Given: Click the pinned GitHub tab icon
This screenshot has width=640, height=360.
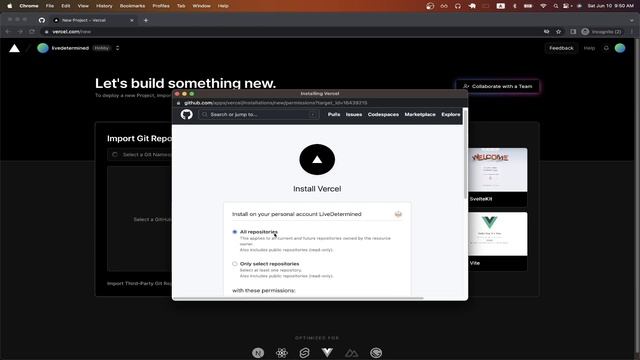Looking at the screenshot, I should tap(42, 20).
